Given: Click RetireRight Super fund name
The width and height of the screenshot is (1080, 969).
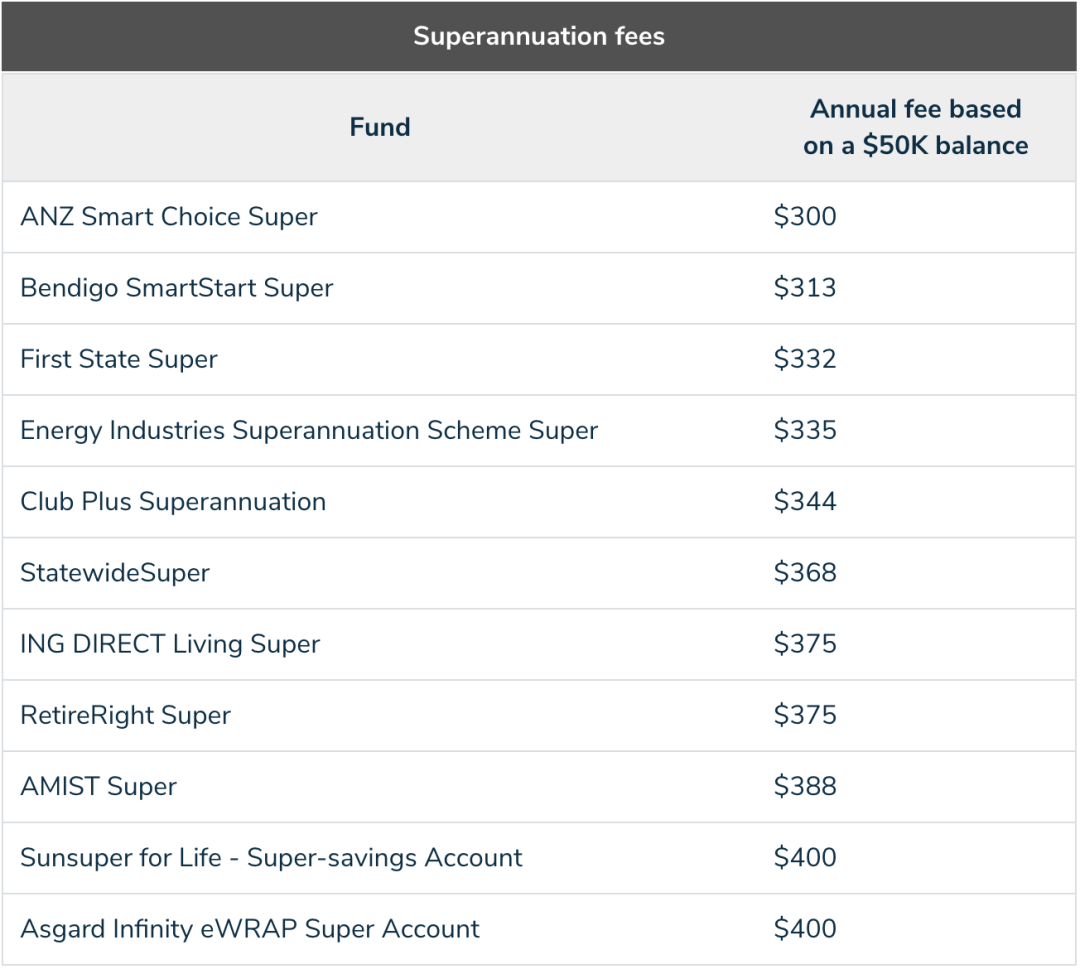Looking at the screenshot, I should pyautogui.click(x=126, y=715).
